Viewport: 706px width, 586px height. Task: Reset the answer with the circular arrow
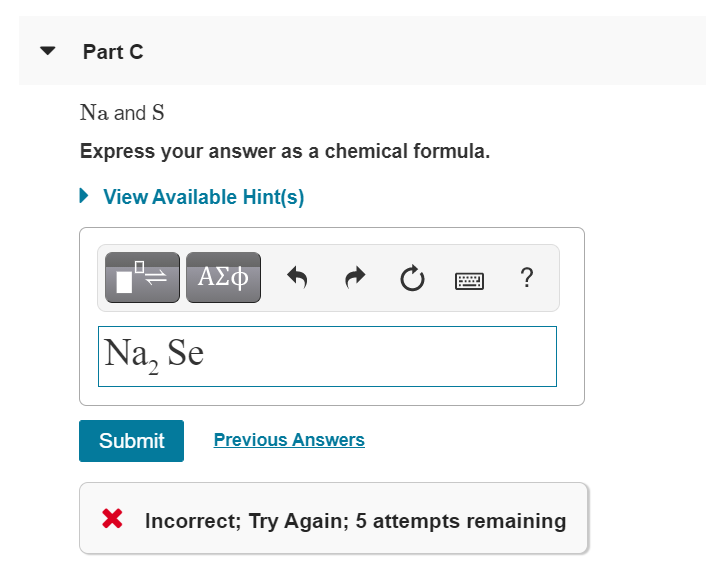(412, 278)
